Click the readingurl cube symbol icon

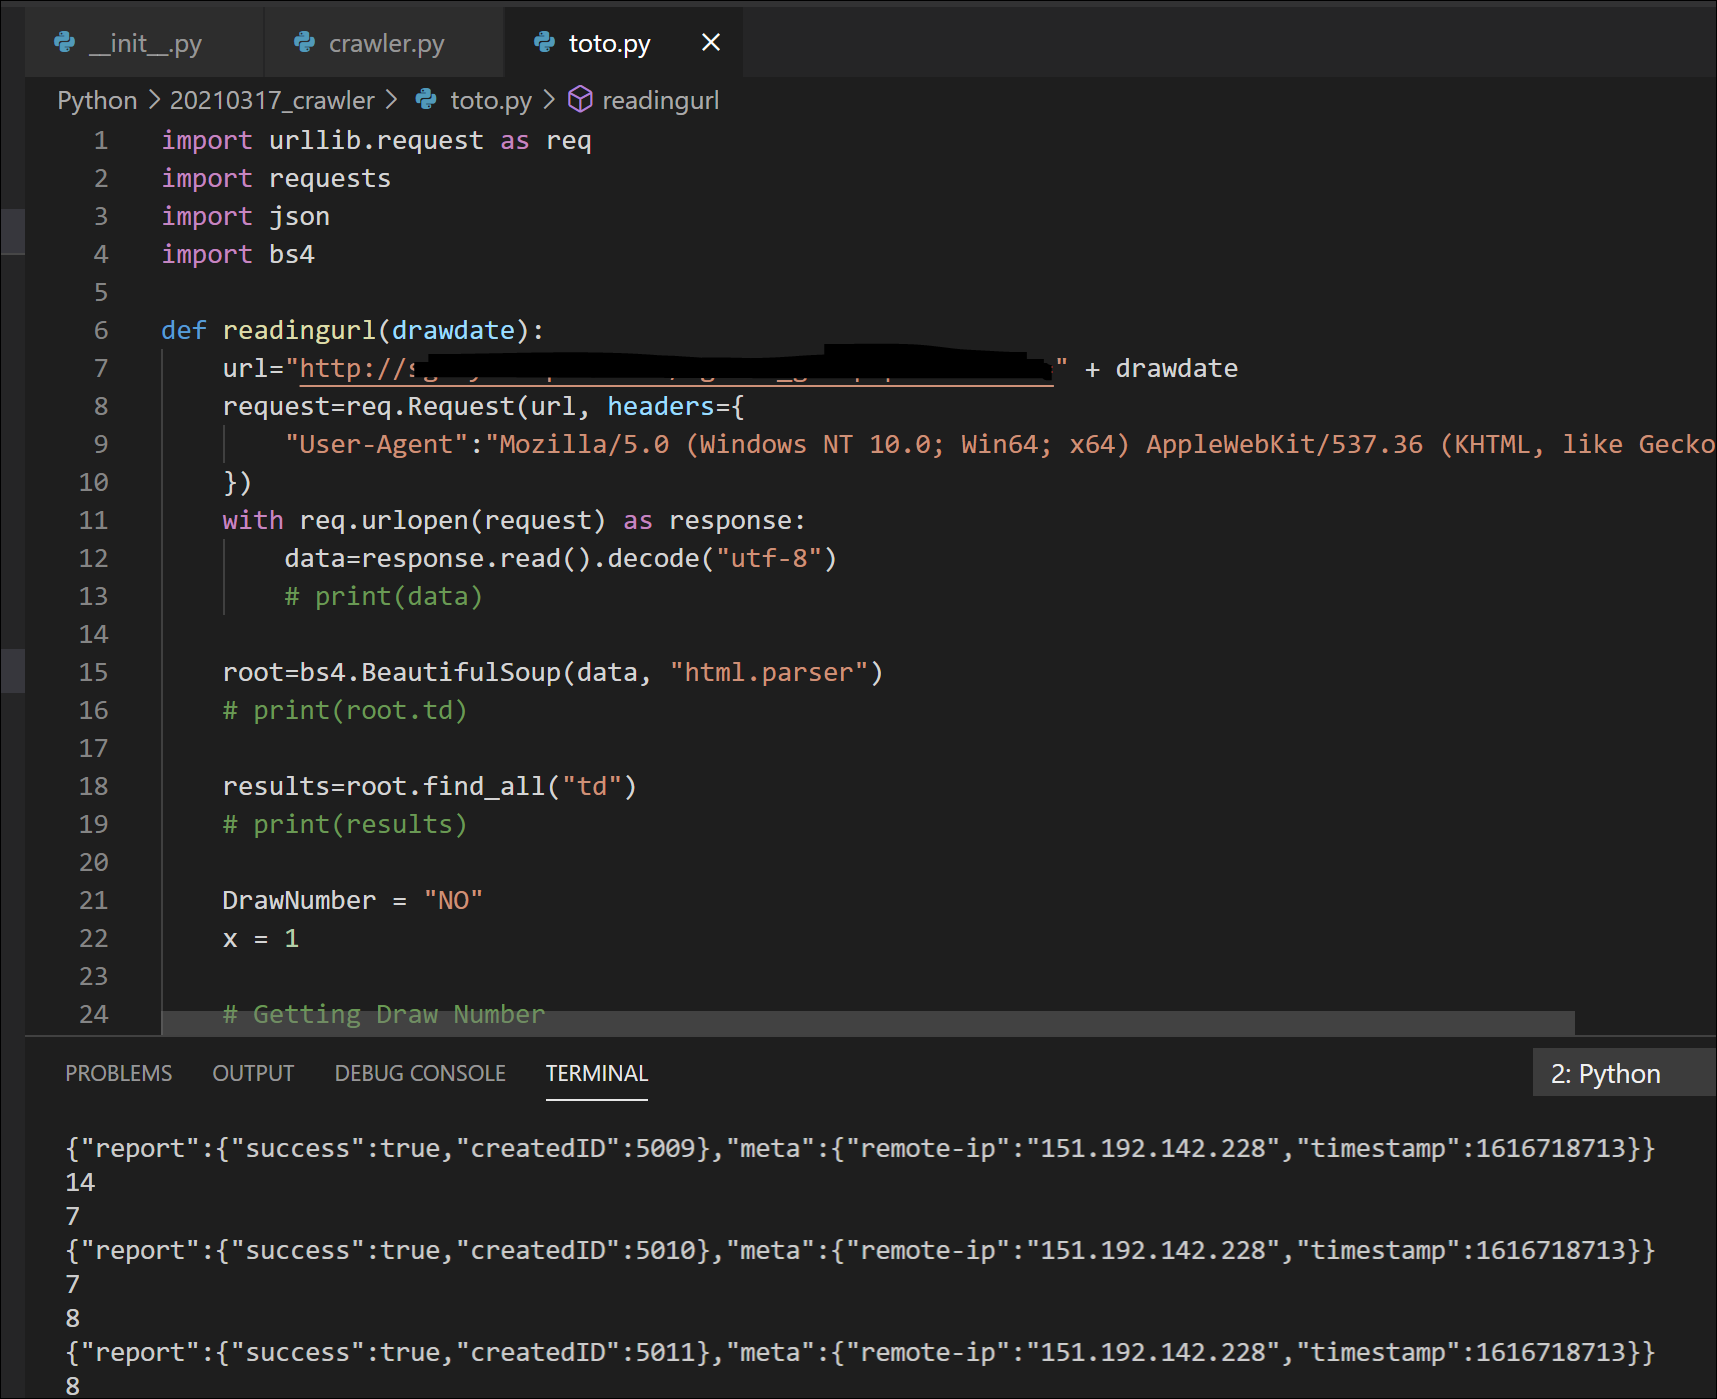point(580,100)
